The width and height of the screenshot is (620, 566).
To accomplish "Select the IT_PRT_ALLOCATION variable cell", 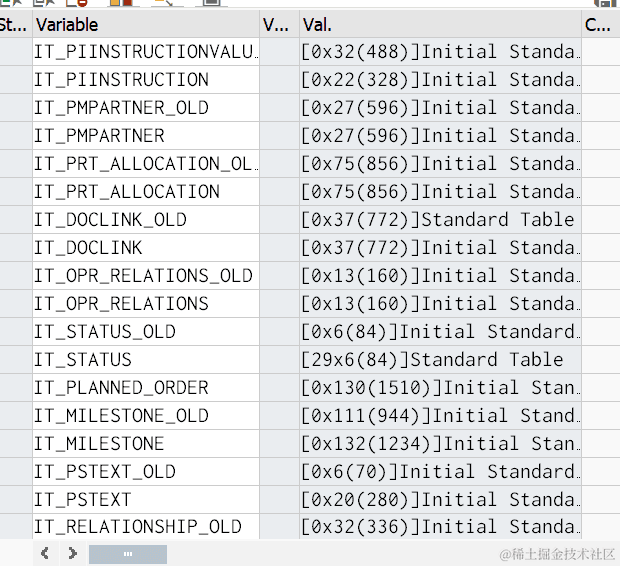I will pos(146,192).
